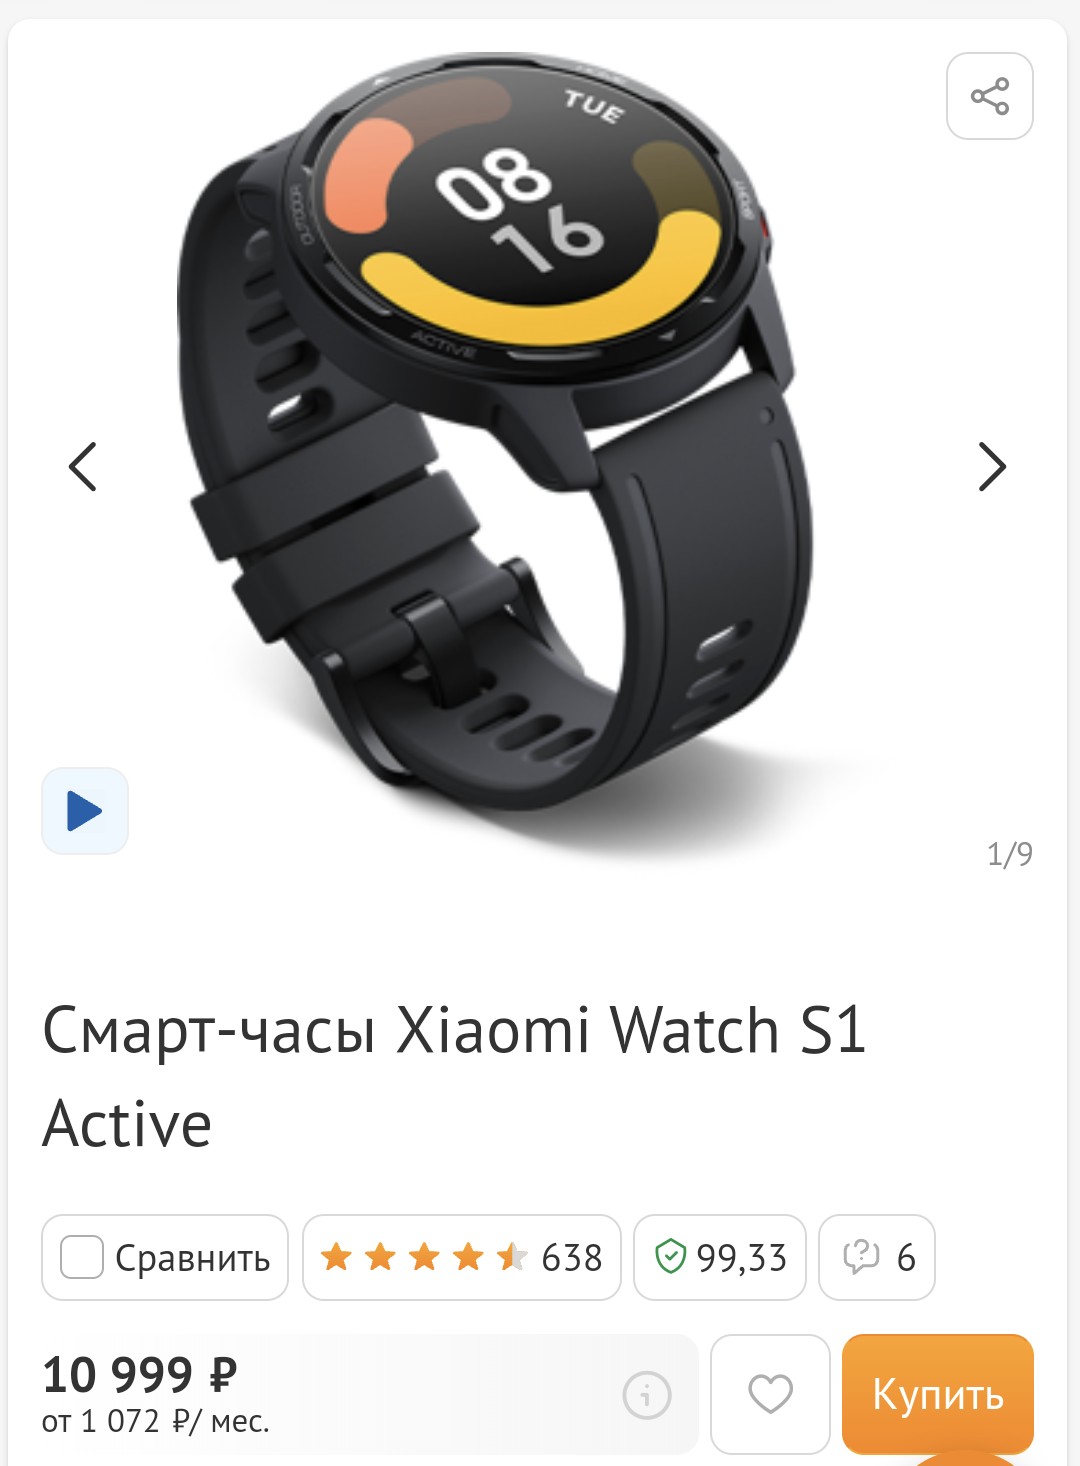
Task: Open the questions icon with 6
Action: 877,1257
